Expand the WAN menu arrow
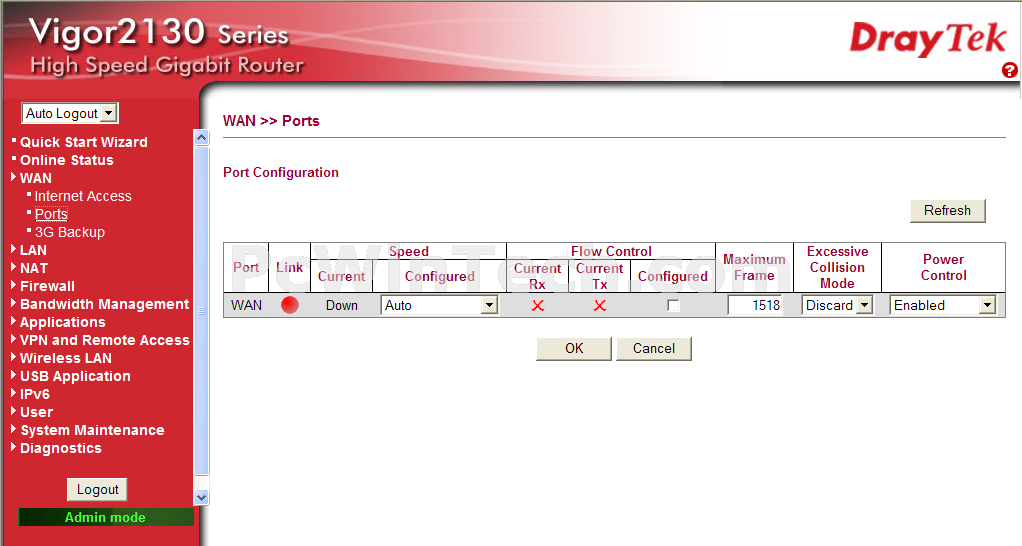 (x=14, y=177)
